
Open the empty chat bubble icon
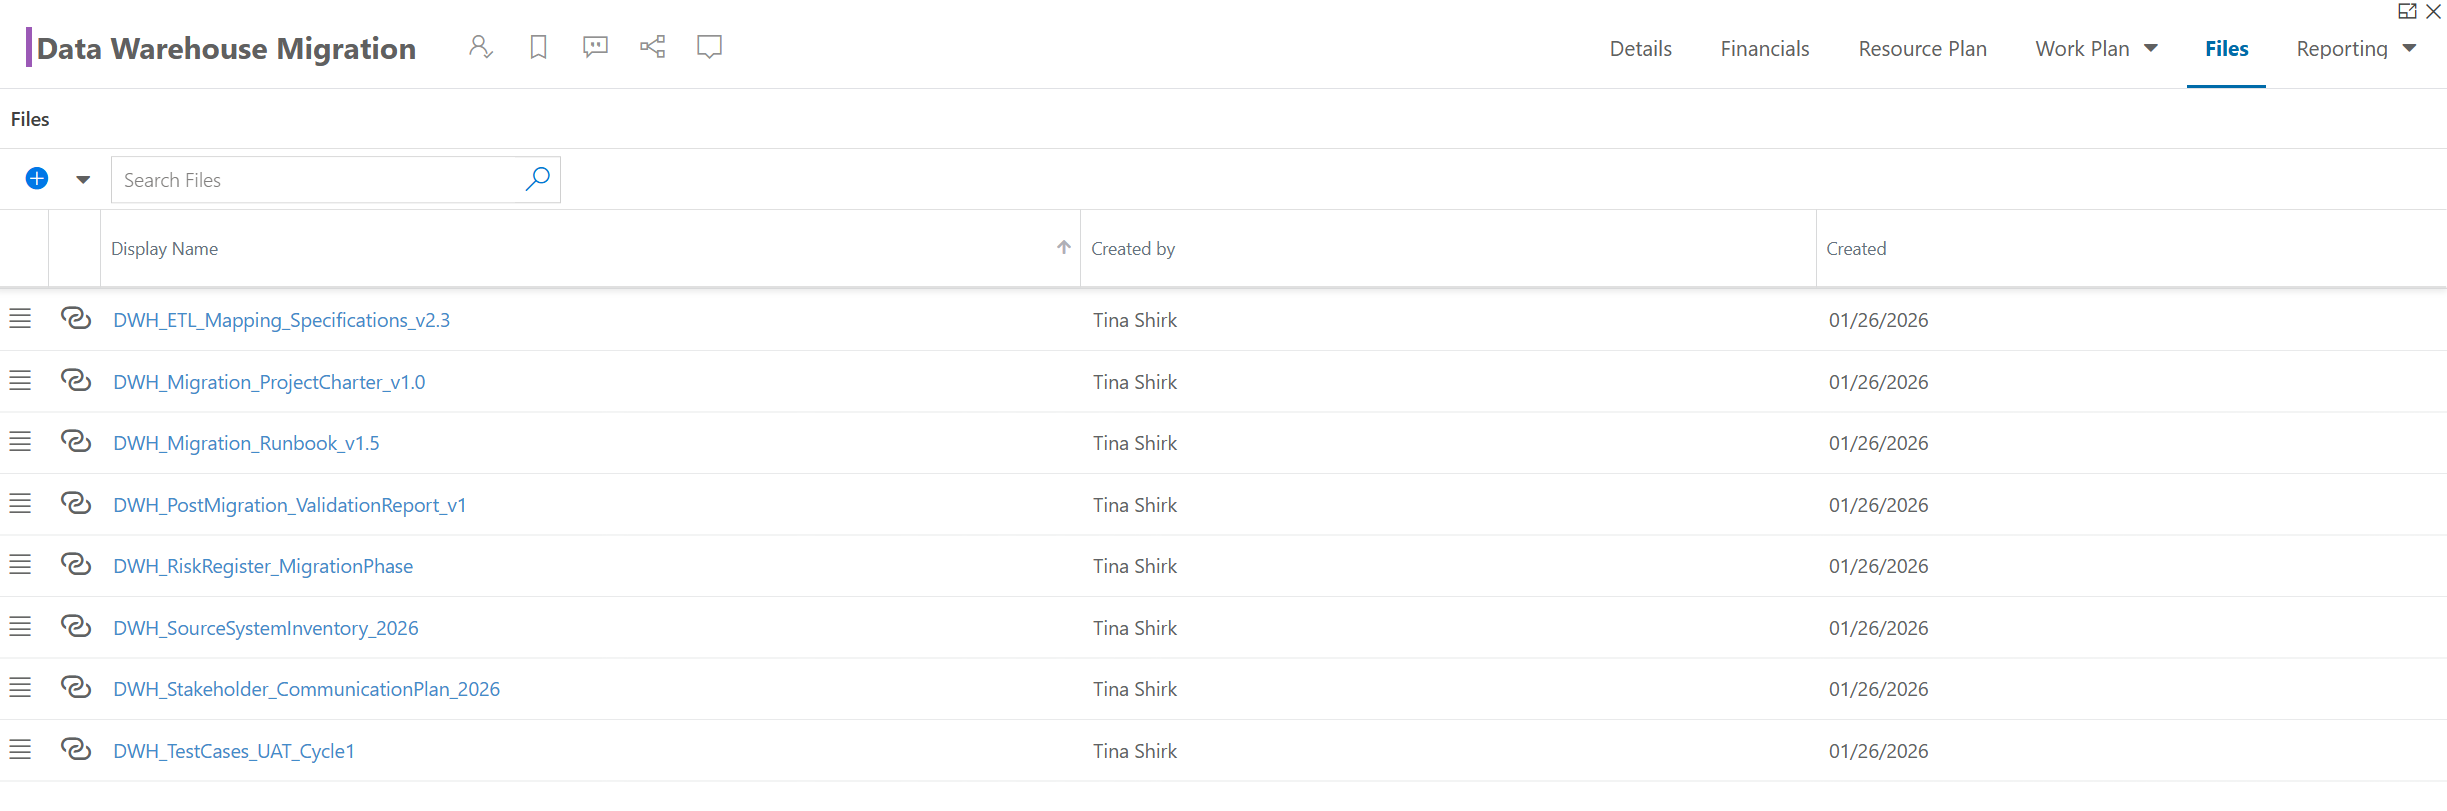coord(710,47)
